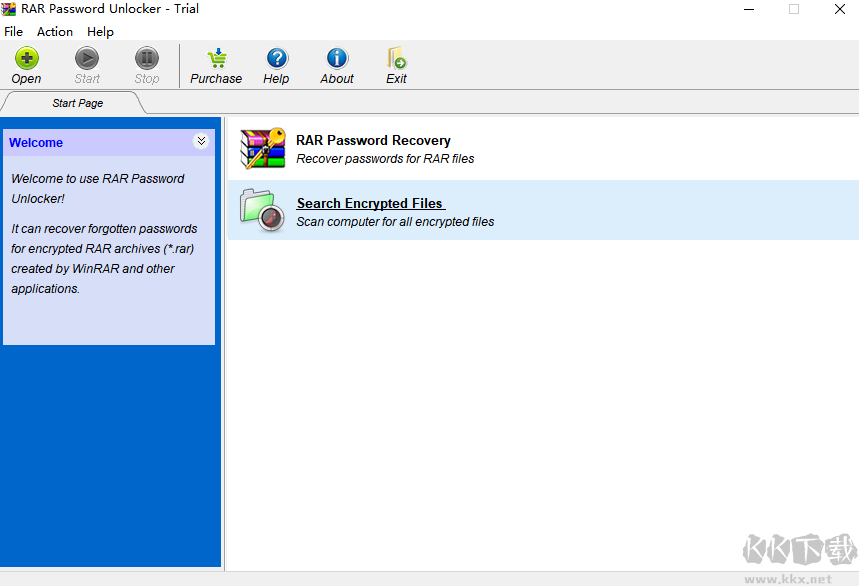Image resolution: width=859 pixels, height=586 pixels.
Task: Open the Action menu
Action: 54,31
